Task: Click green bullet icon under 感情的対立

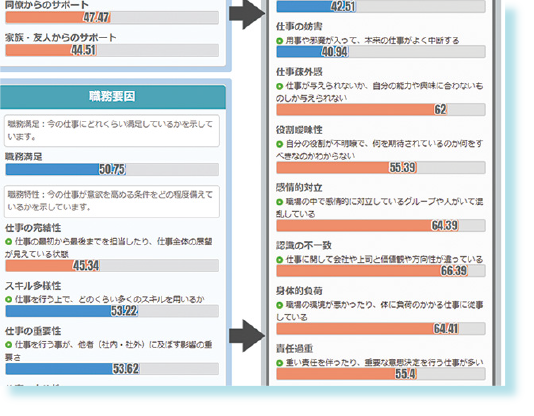Action: pos(280,202)
